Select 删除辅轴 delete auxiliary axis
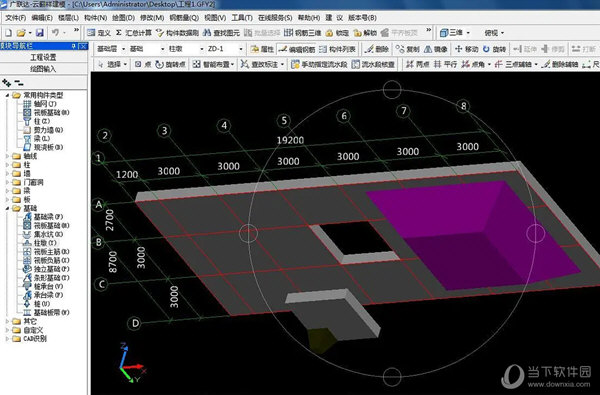The width and height of the screenshot is (600, 395). point(560,64)
